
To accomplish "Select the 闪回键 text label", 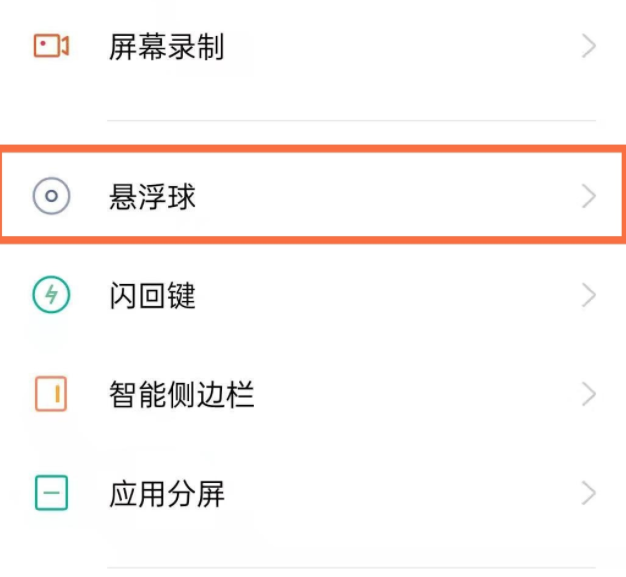I will click(x=152, y=295).
